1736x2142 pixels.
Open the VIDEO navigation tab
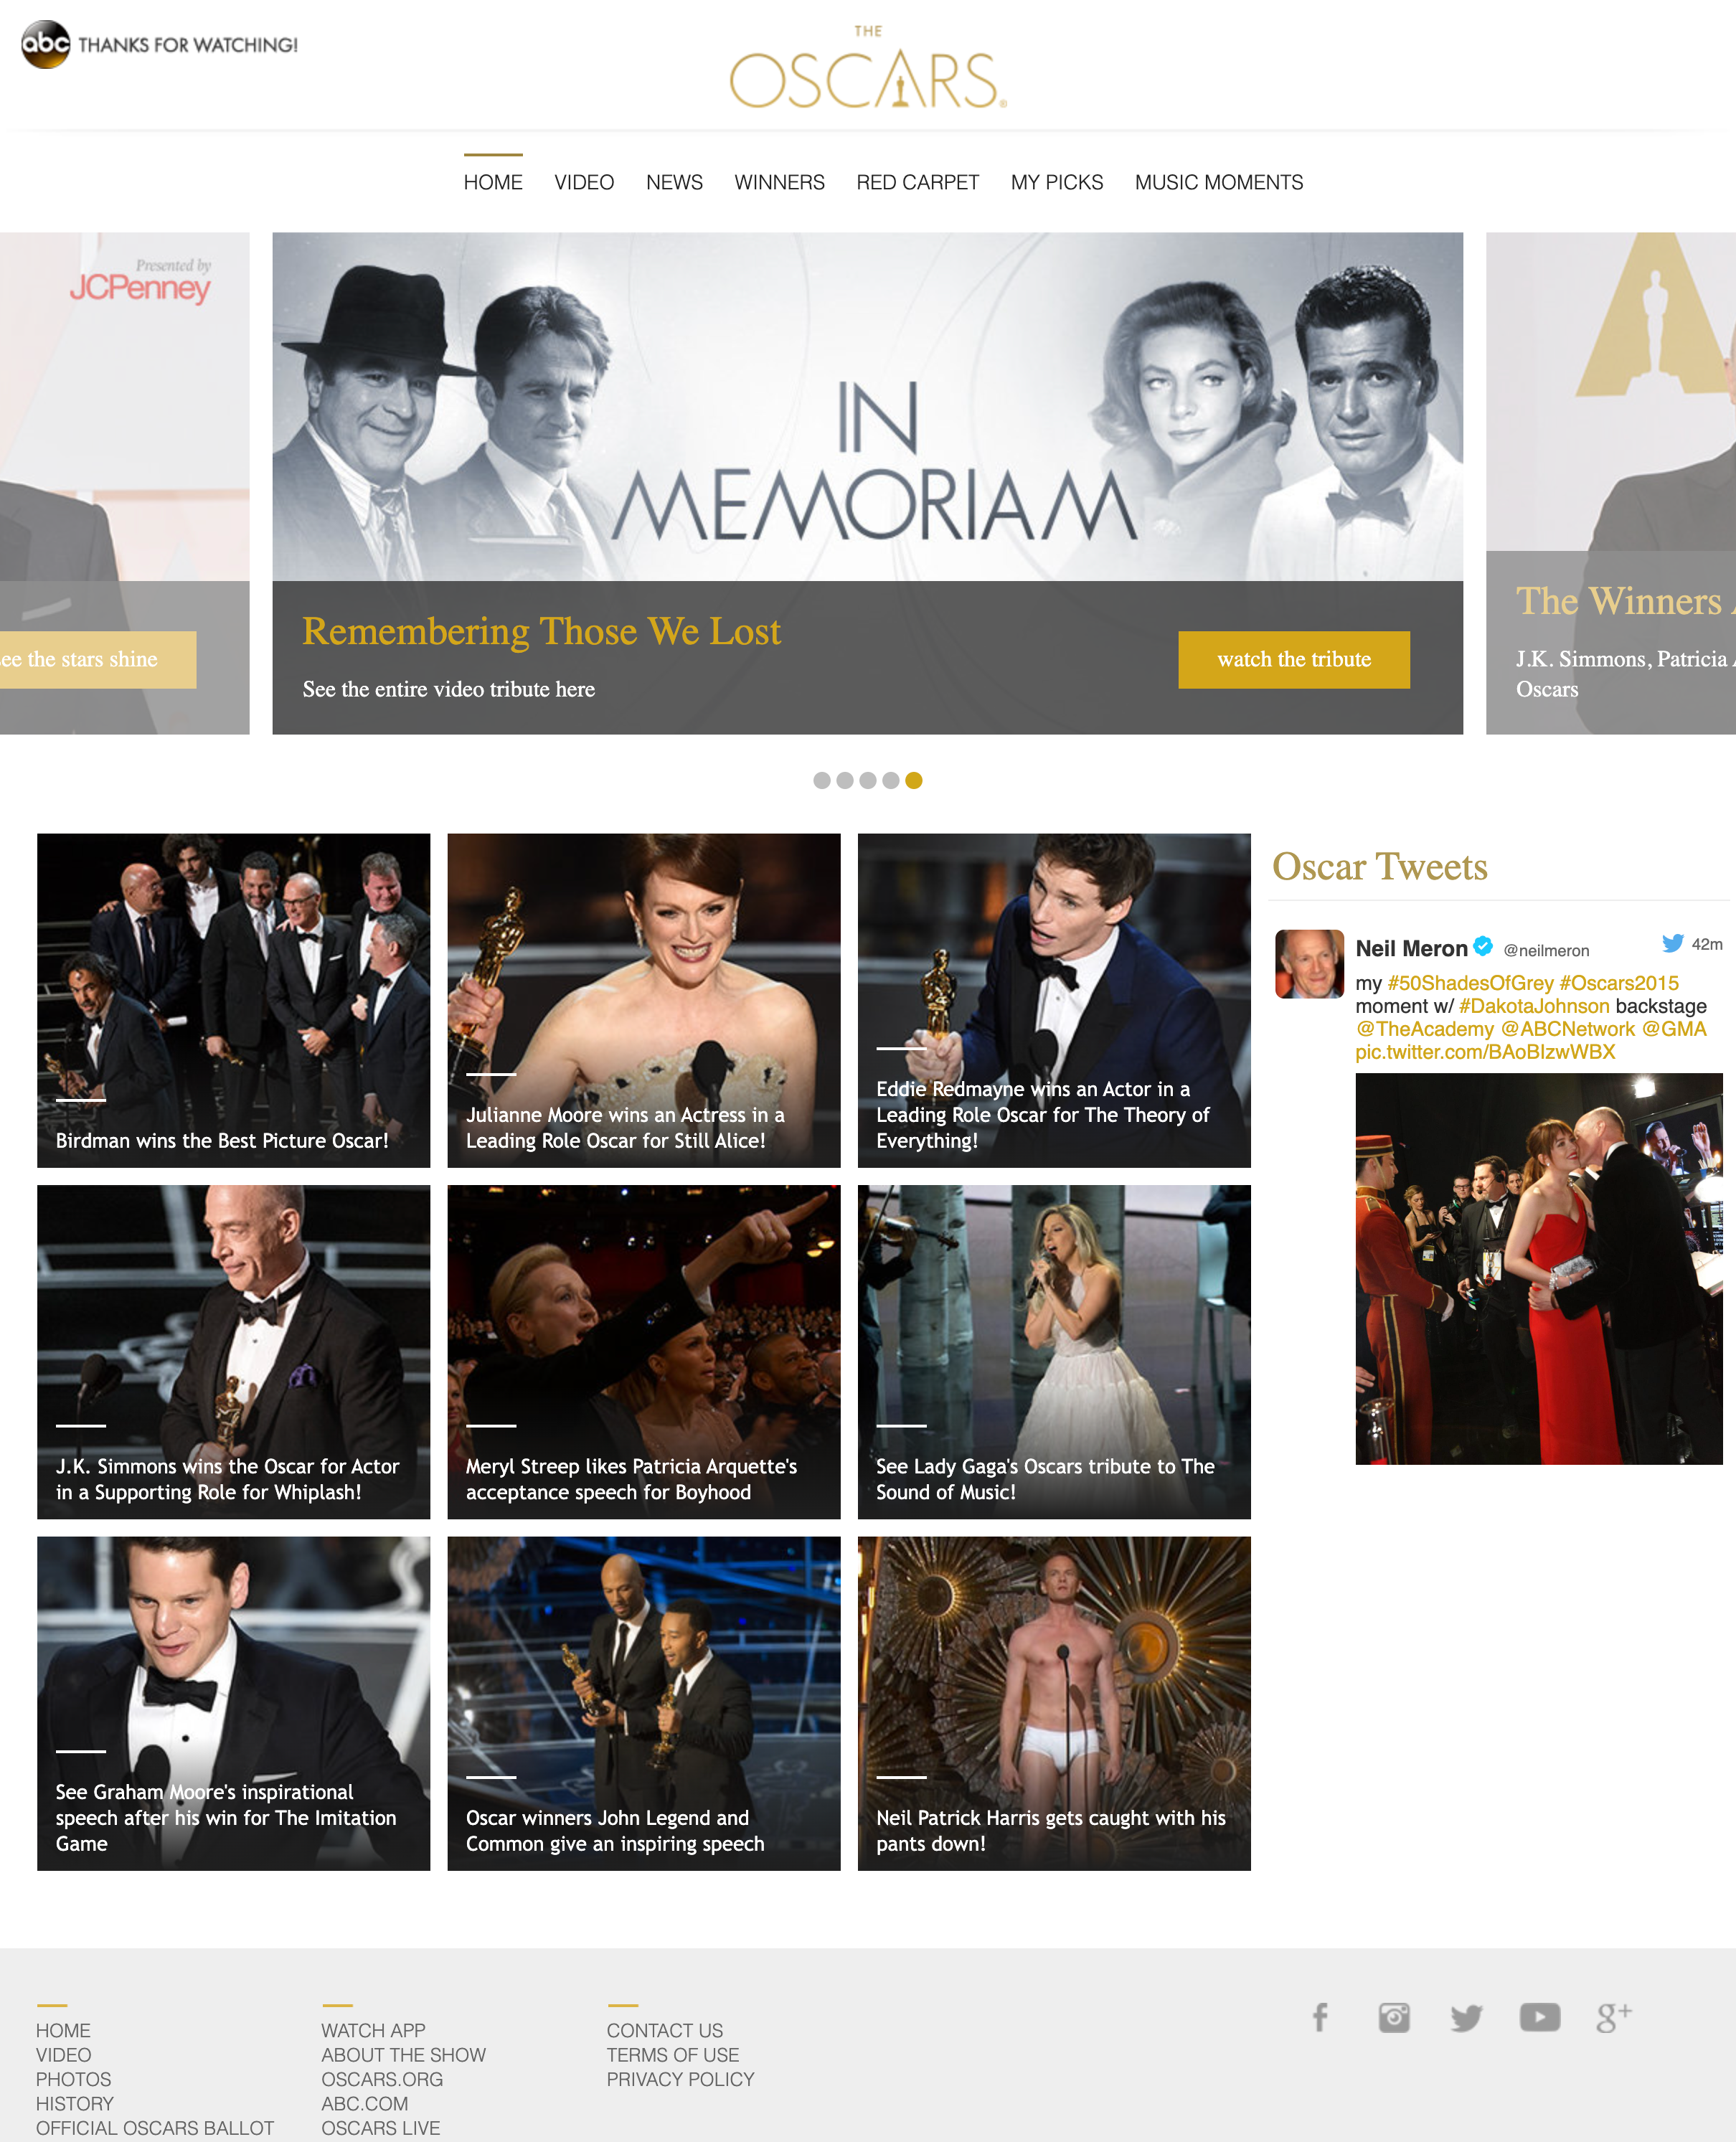[x=584, y=182]
